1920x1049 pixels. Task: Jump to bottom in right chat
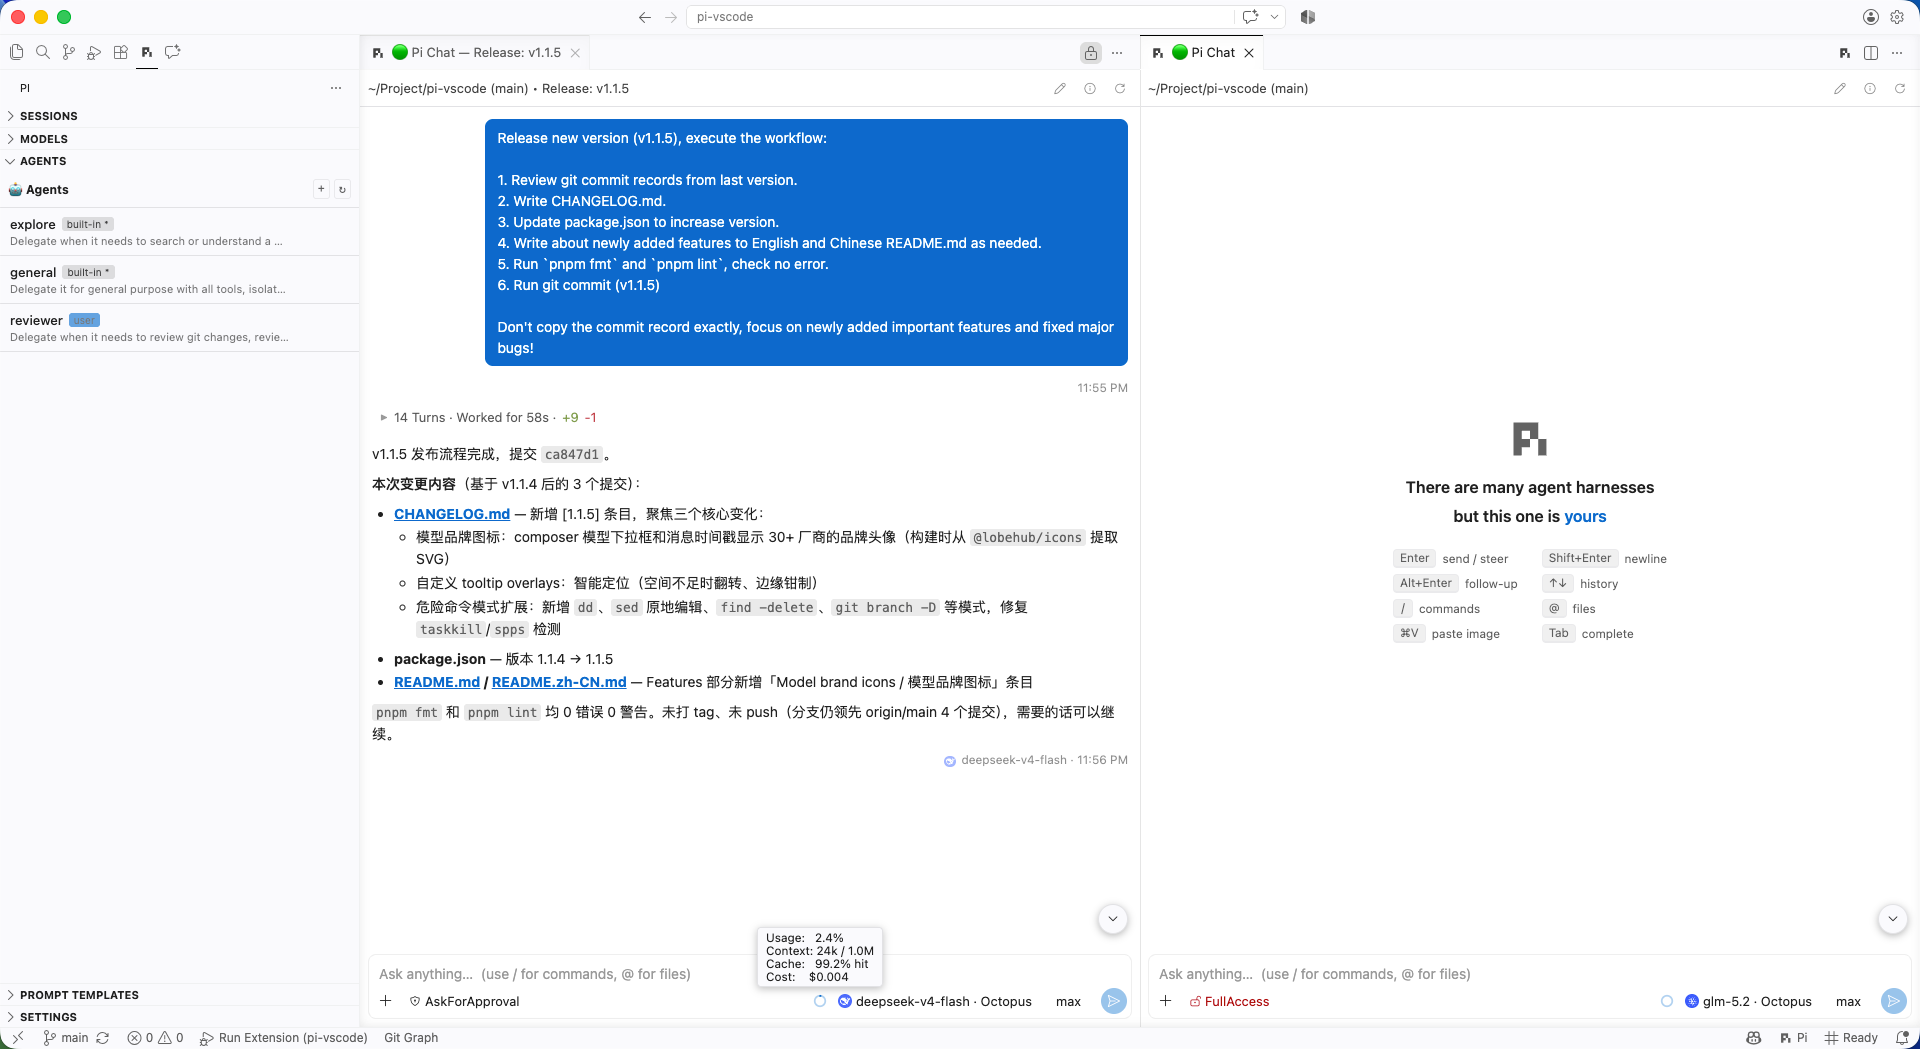(1893, 919)
